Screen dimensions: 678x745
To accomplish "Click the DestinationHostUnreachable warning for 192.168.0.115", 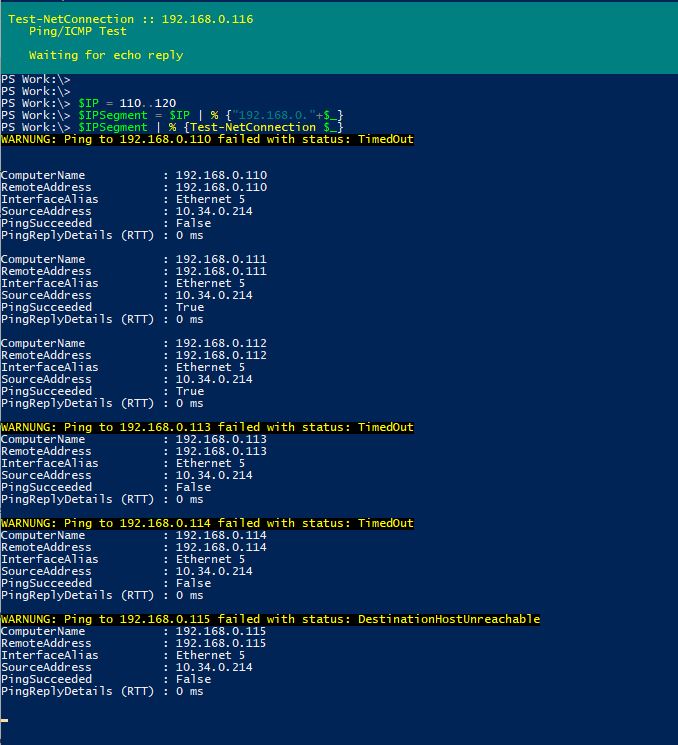I will tap(270, 619).
